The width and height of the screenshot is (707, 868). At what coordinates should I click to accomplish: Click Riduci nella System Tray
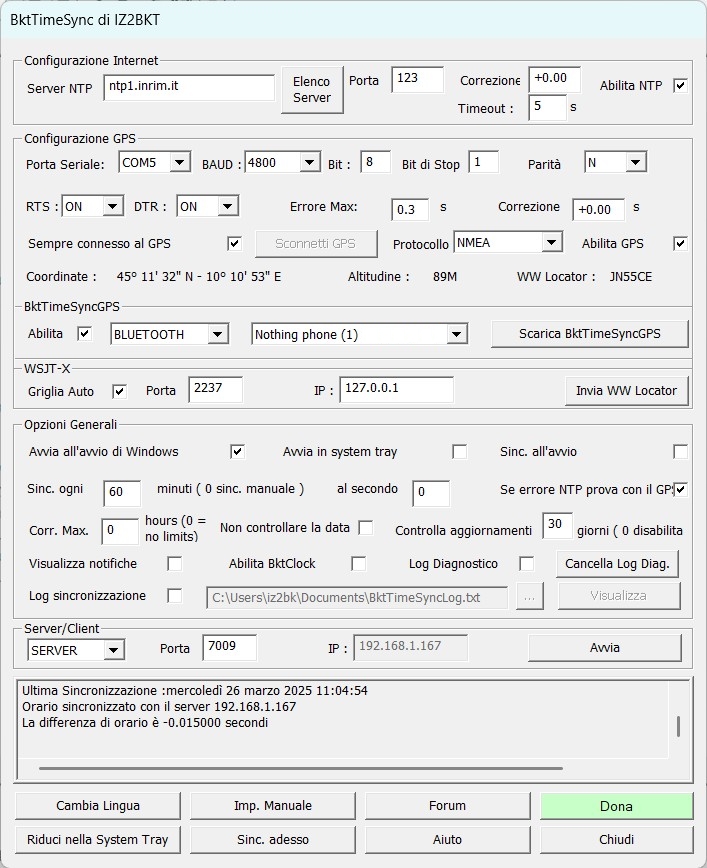coord(98,840)
